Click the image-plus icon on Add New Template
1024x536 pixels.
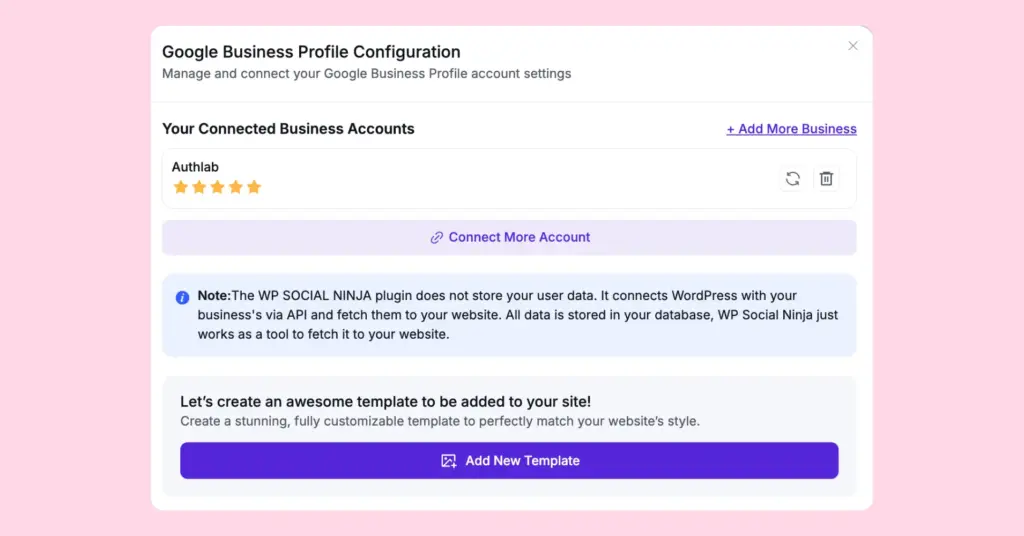[x=449, y=461]
